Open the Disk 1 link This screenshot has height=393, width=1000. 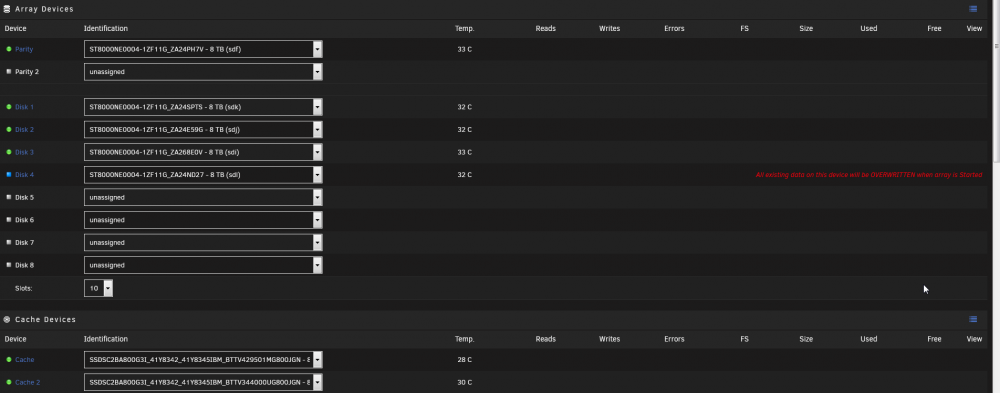click(24, 107)
